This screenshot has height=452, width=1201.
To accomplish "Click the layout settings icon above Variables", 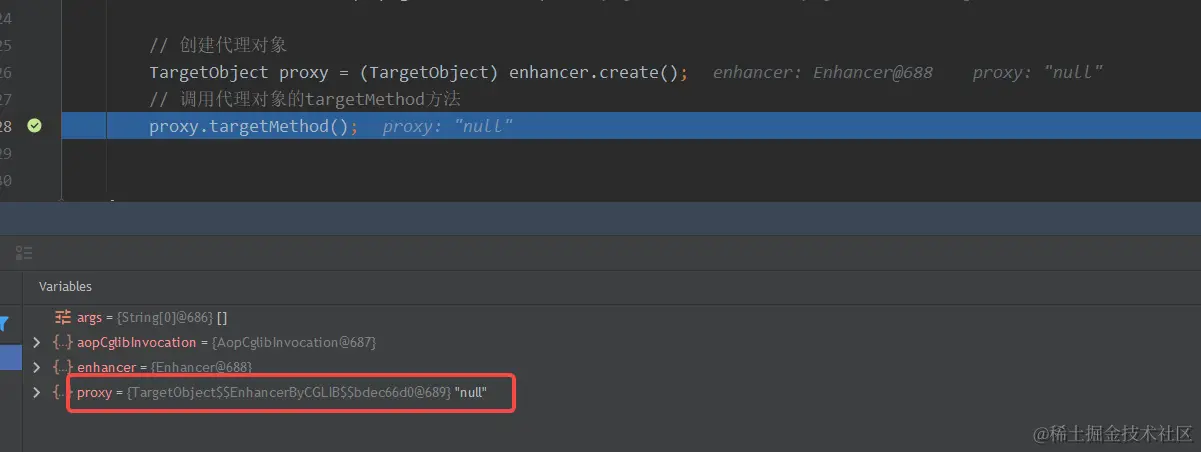I will click(25, 253).
